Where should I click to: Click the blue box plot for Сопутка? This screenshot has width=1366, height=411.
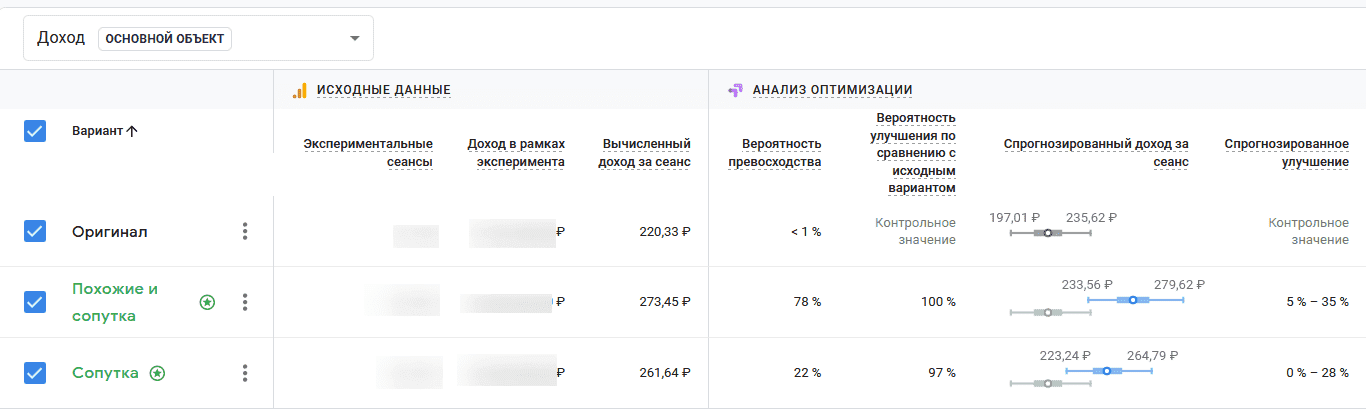[1109, 370]
